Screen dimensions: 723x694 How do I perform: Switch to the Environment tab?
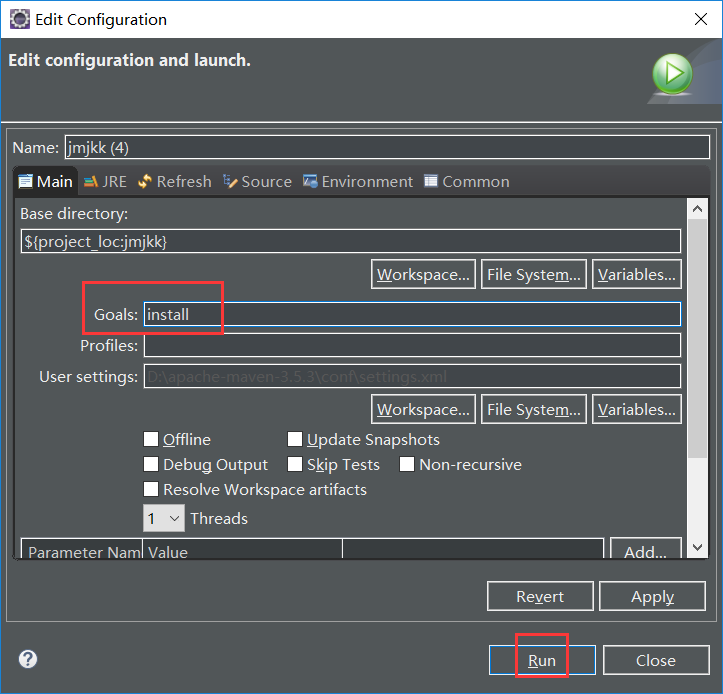pos(358,182)
